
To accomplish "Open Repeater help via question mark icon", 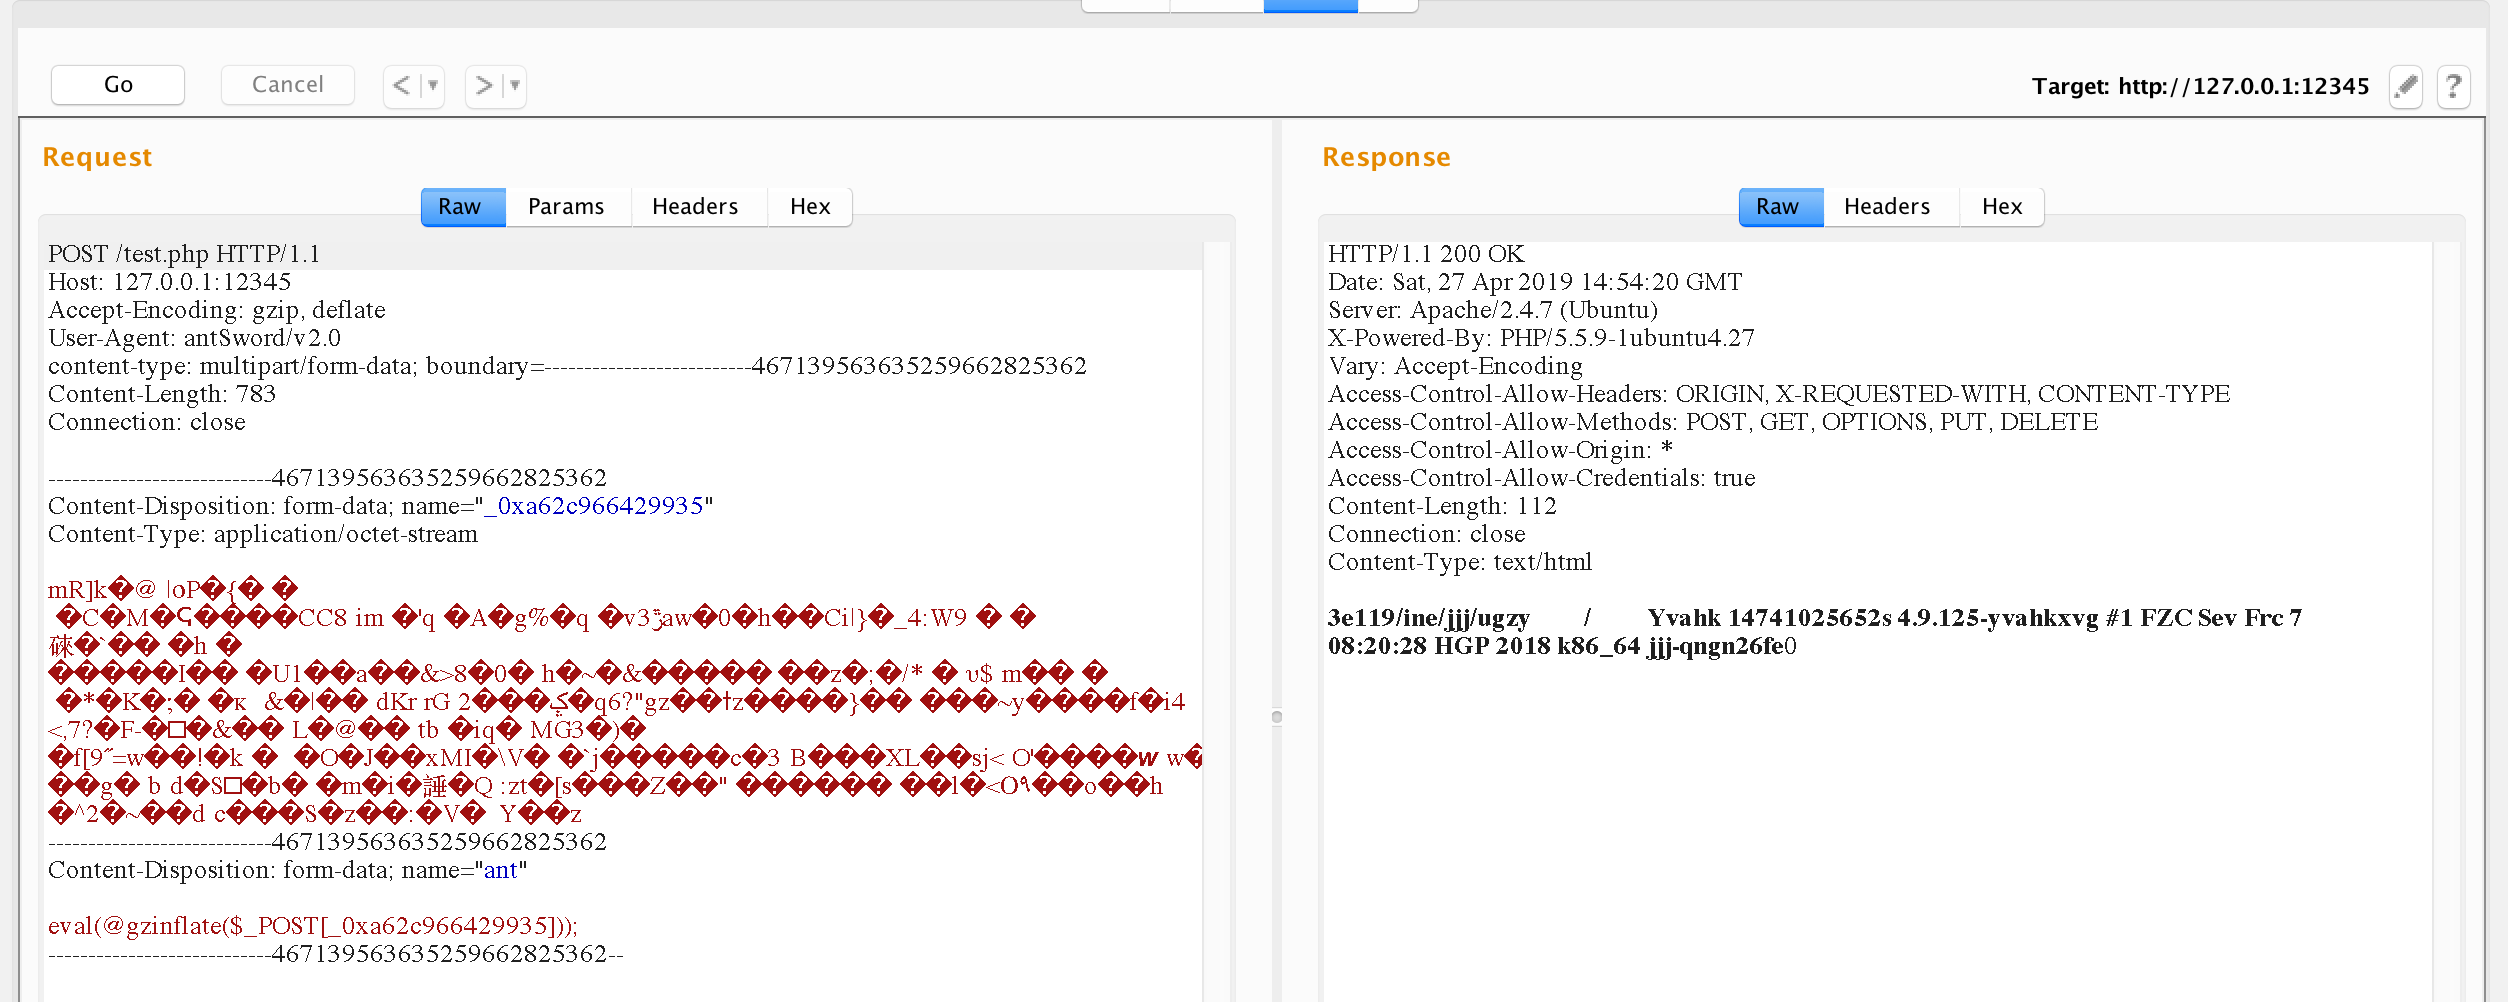I will [2454, 87].
